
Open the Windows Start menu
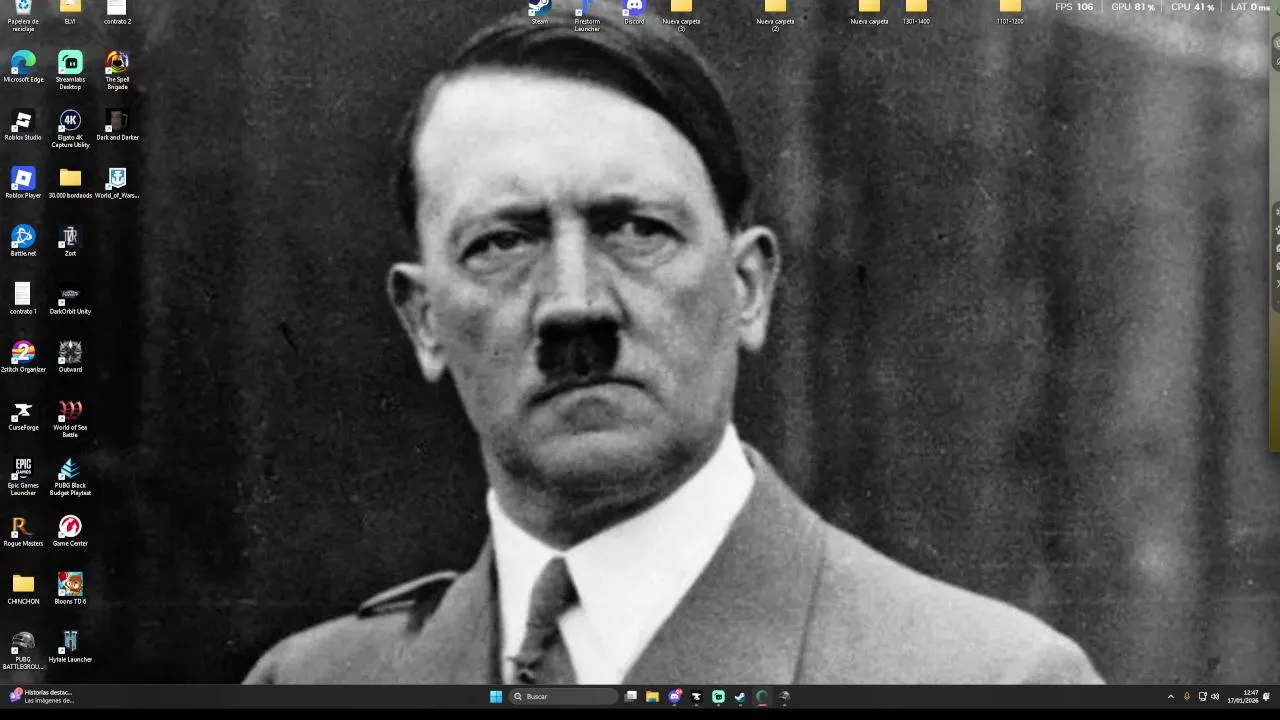[x=496, y=696]
